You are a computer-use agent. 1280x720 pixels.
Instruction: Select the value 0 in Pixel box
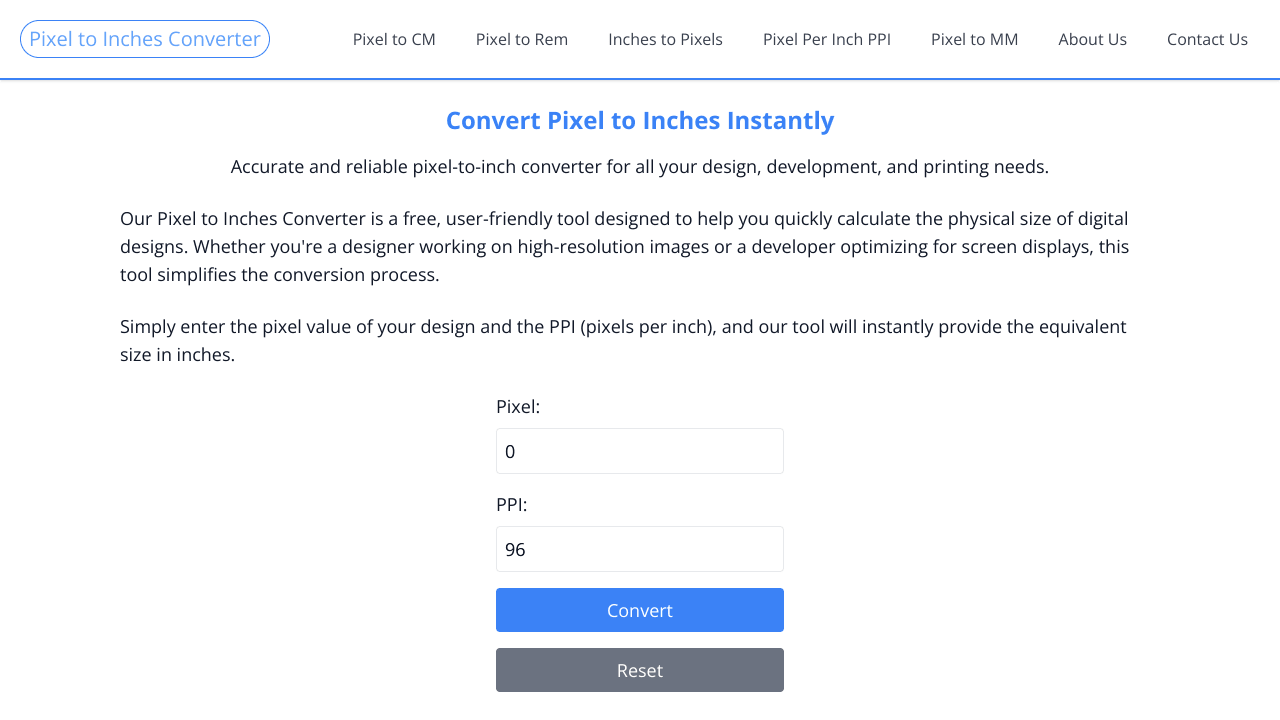pyautogui.click(x=511, y=451)
